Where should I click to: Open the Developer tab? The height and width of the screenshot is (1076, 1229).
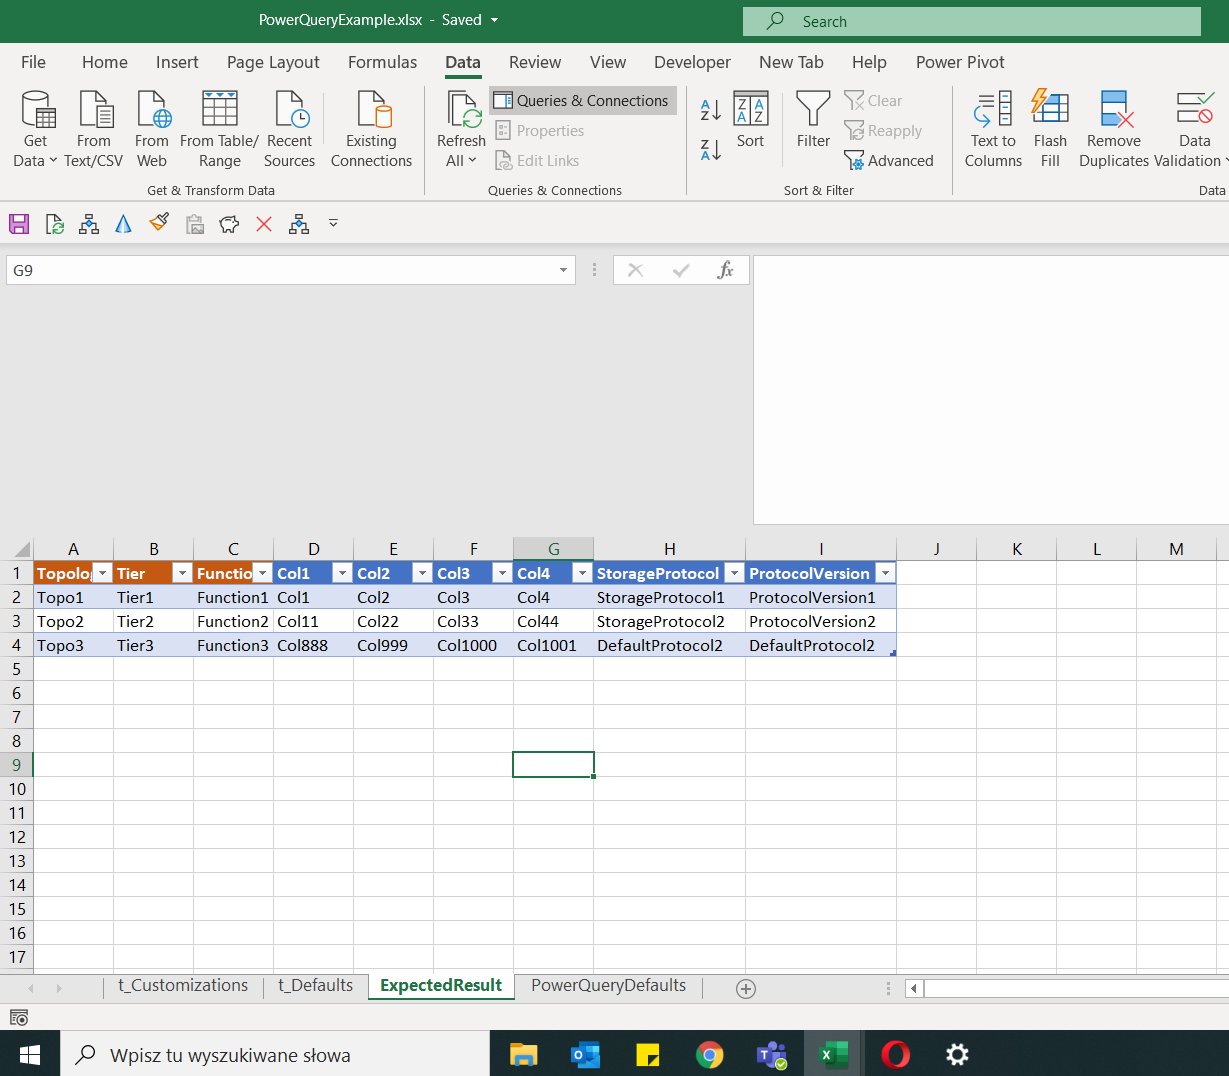pyautogui.click(x=692, y=62)
